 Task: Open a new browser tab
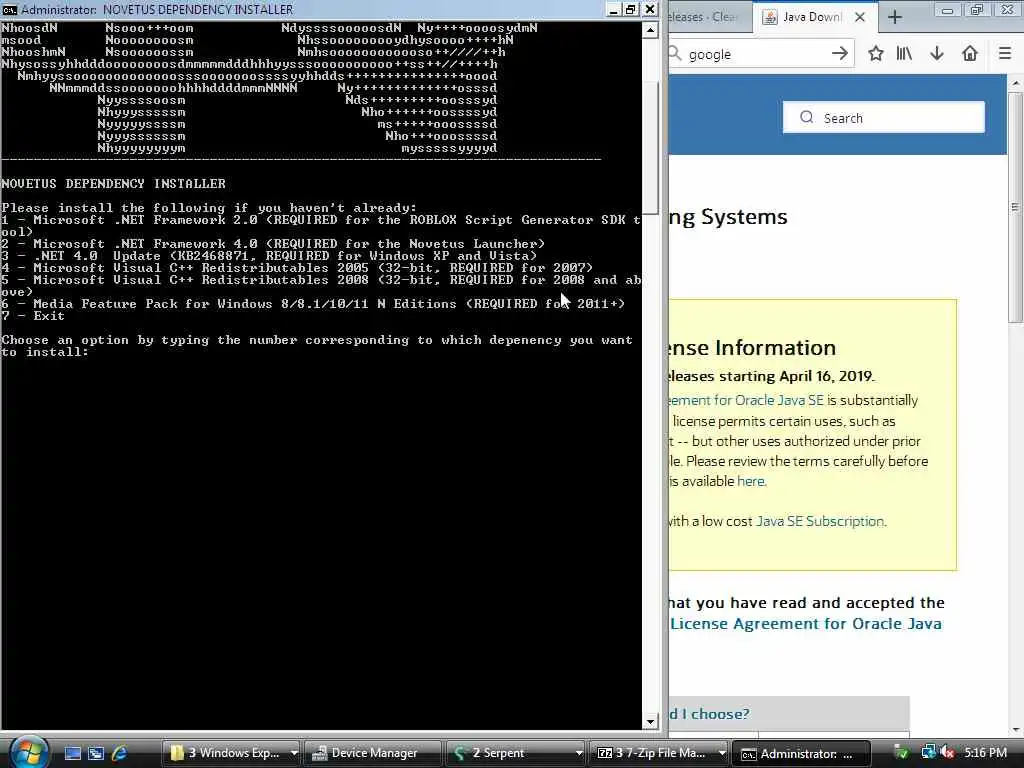point(895,17)
